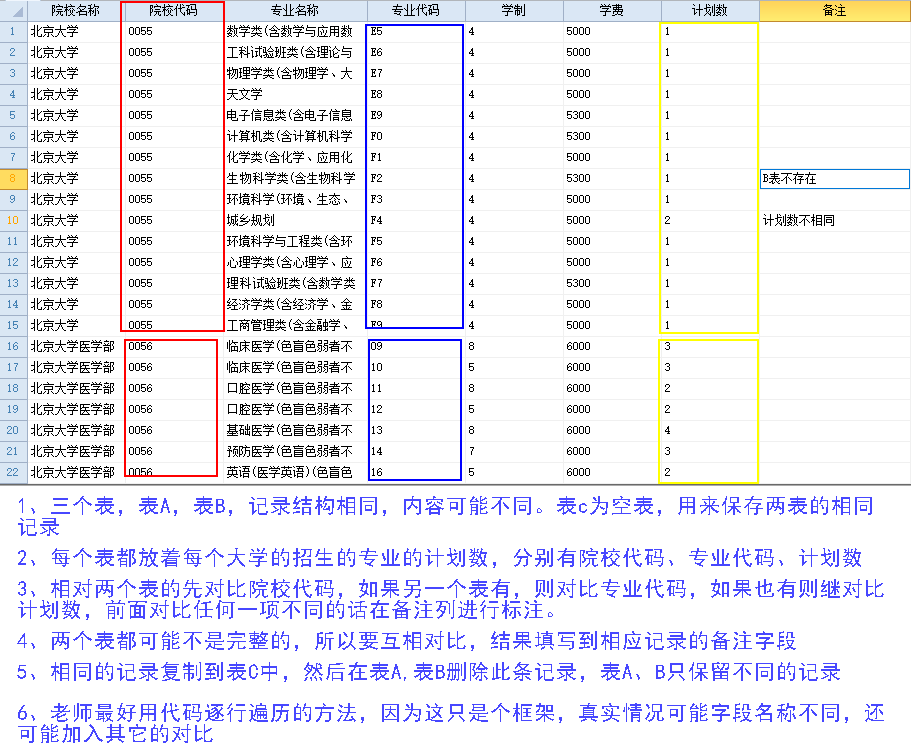
Task: Click major code cell 09
Action: [416, 346]
